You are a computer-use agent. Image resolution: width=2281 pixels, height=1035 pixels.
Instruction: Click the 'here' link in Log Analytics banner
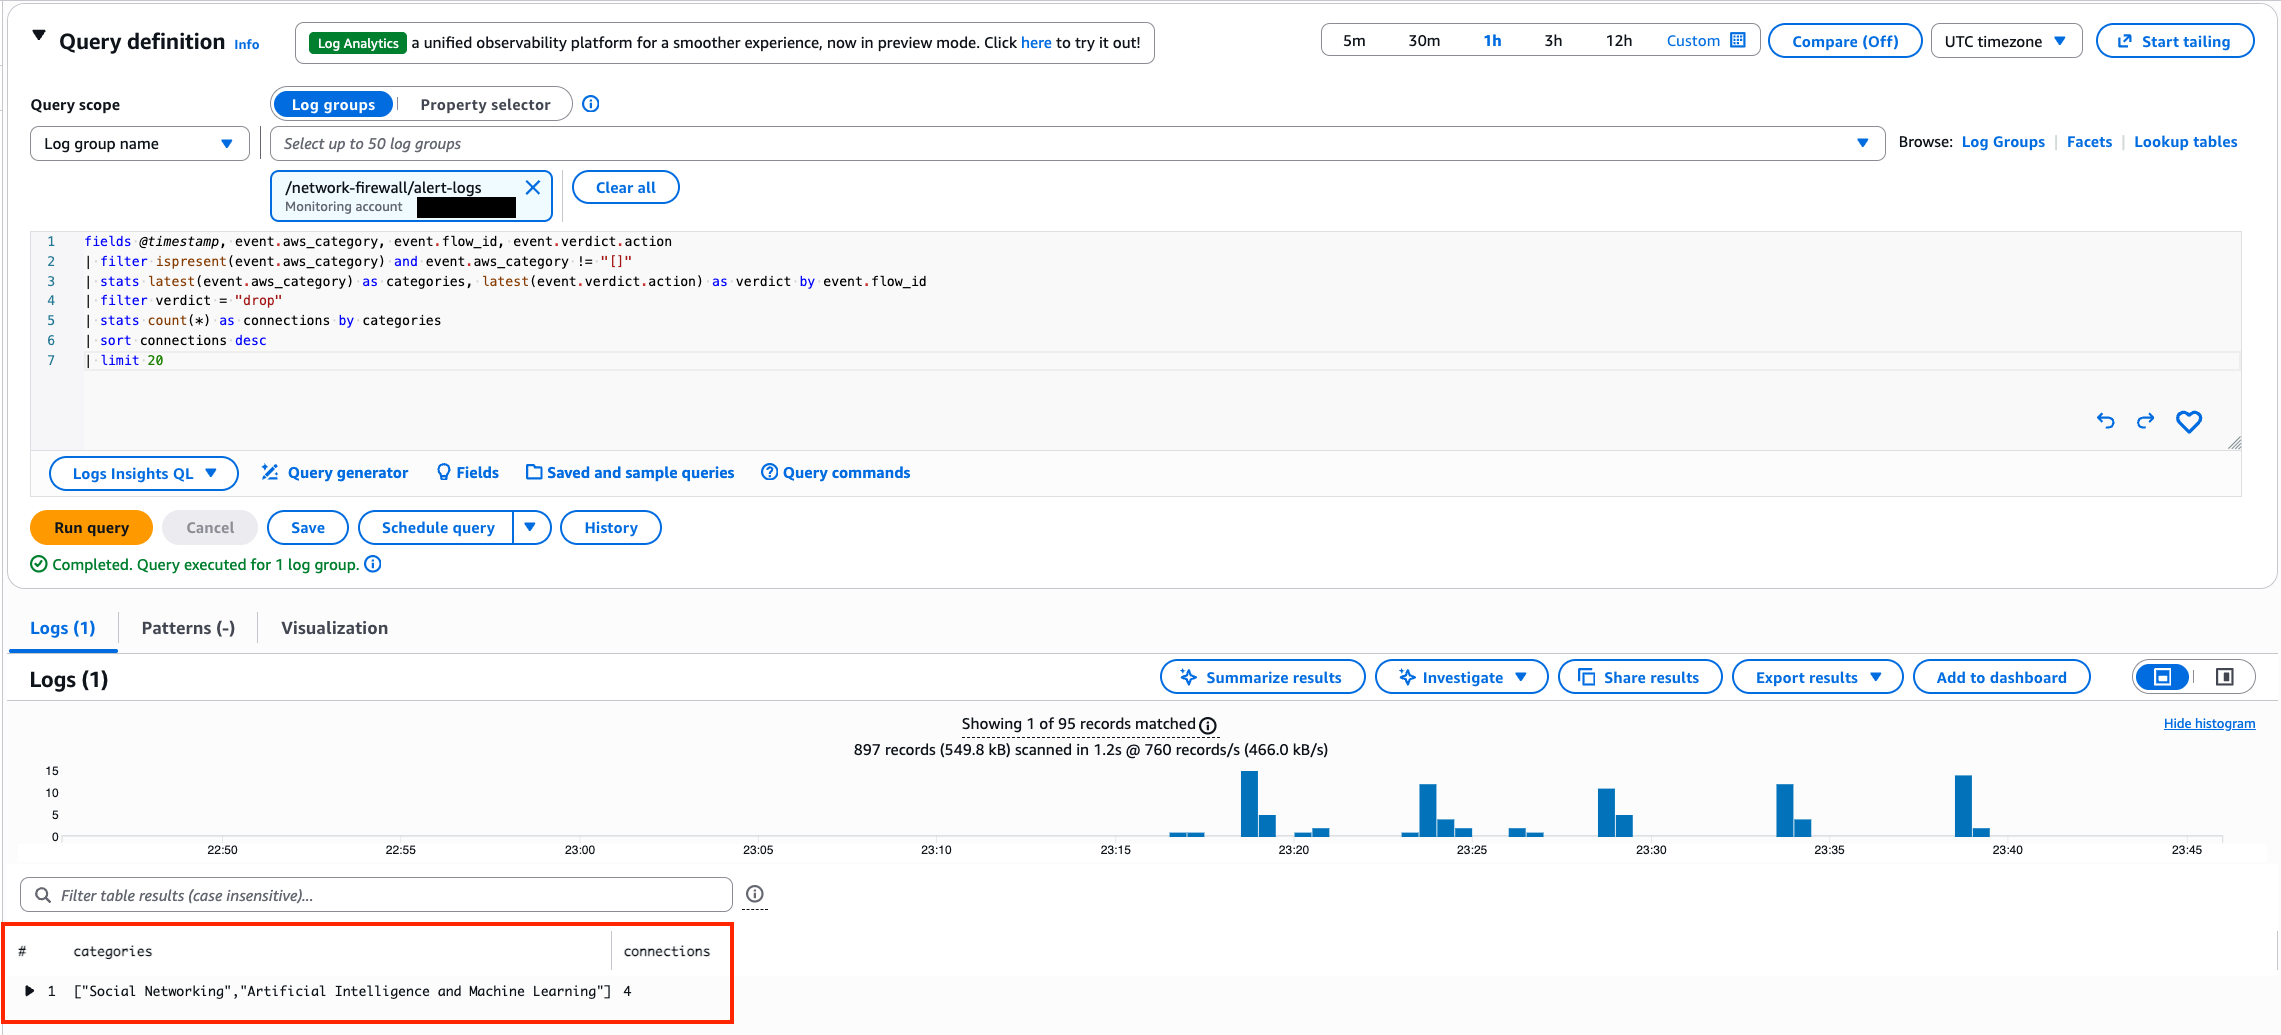coord(1036,43)
